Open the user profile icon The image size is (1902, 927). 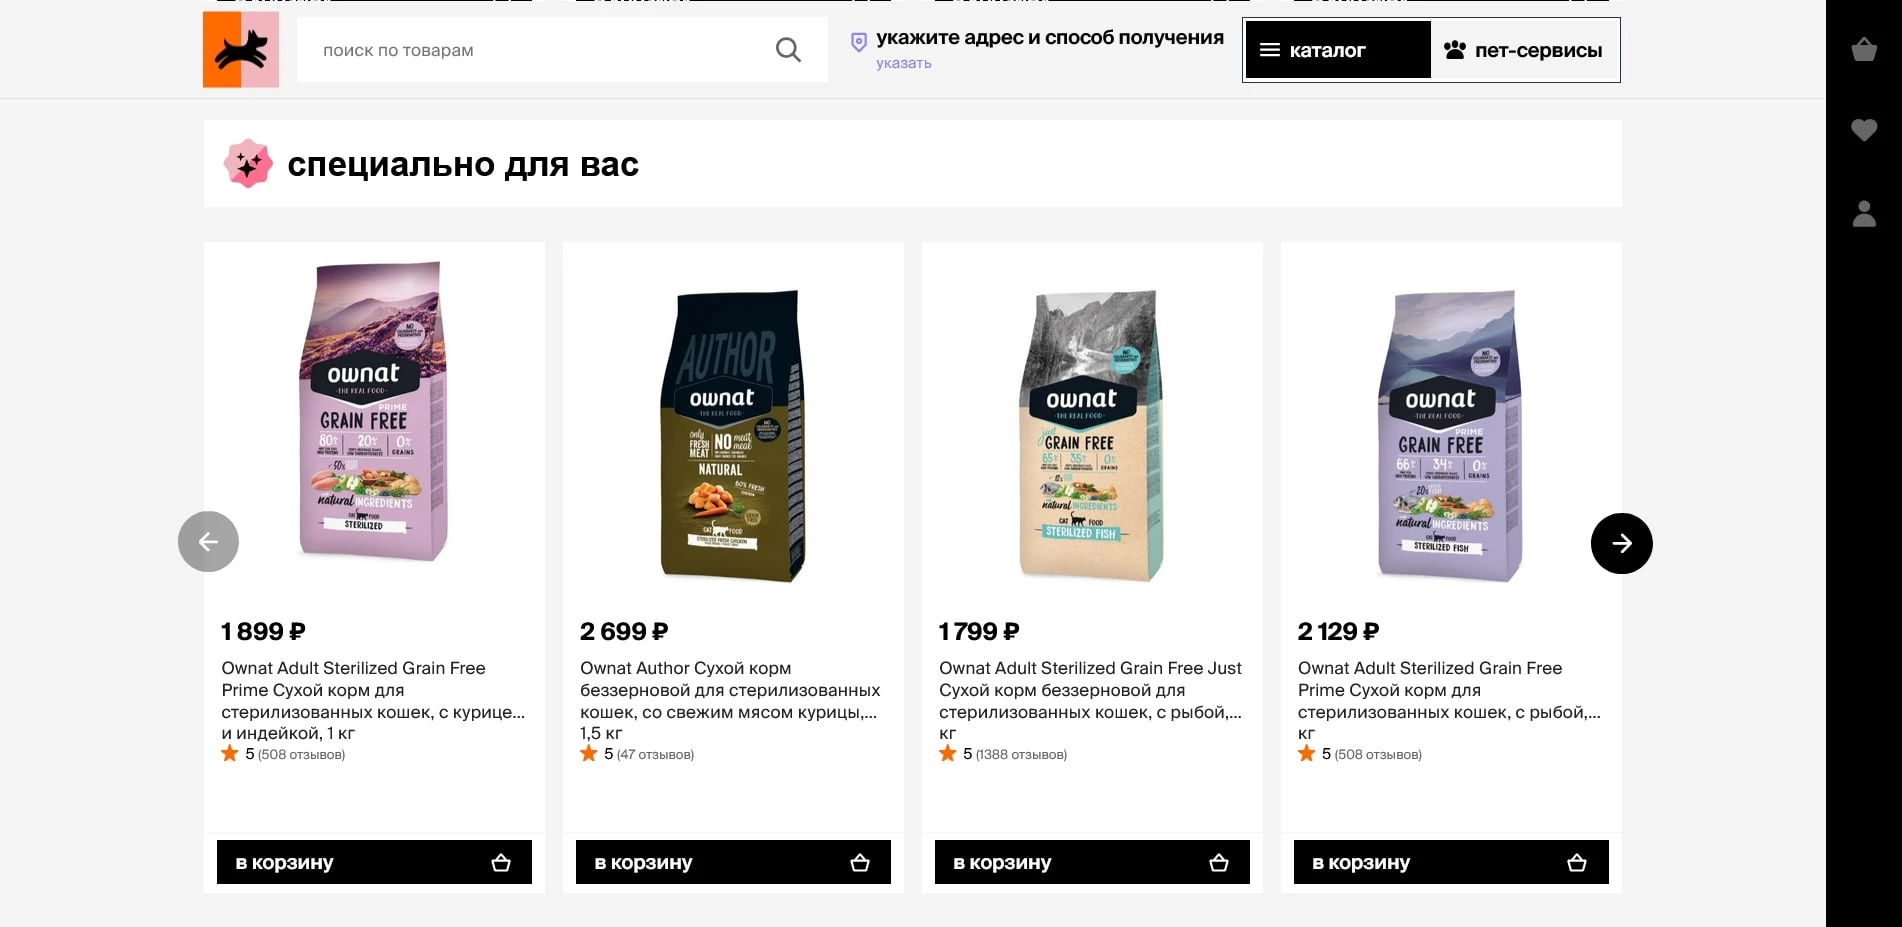(x=1864, y=213)
